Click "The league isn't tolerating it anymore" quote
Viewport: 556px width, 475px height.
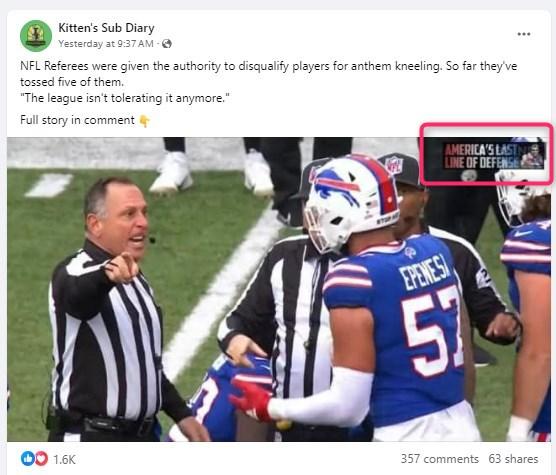[x=125, y=98]
